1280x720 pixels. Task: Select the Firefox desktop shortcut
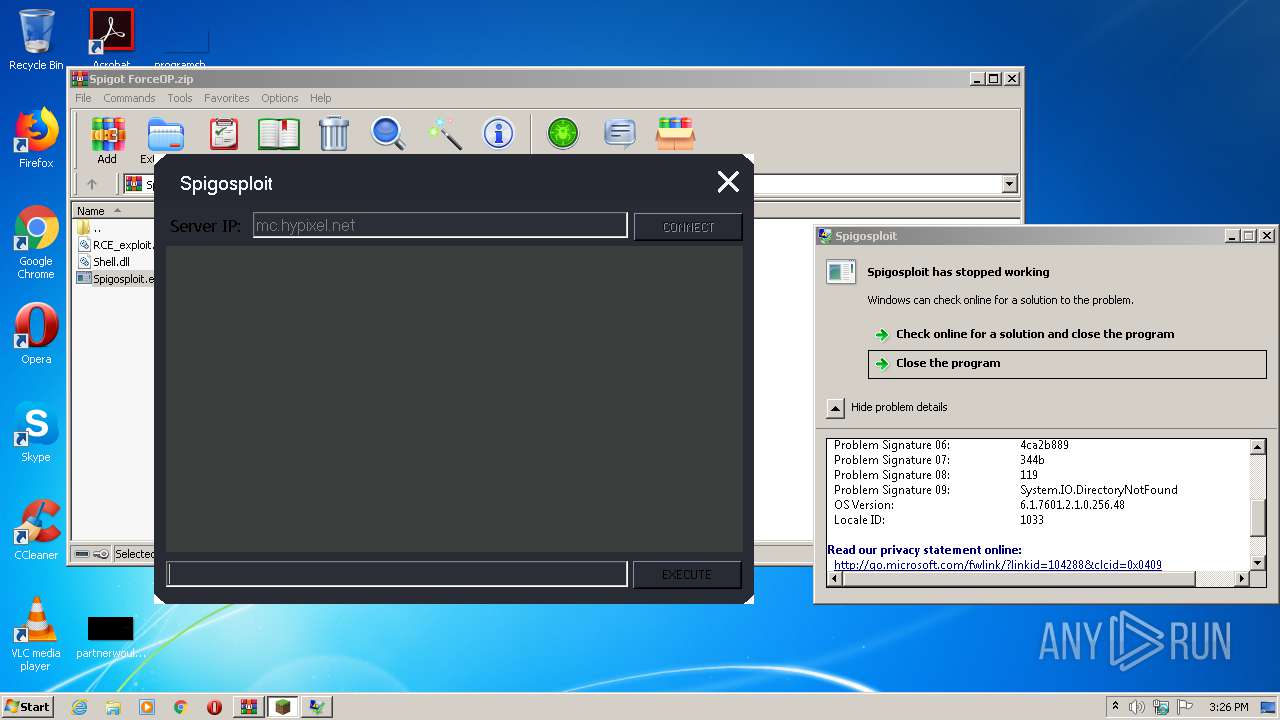[x=36, y=138]
